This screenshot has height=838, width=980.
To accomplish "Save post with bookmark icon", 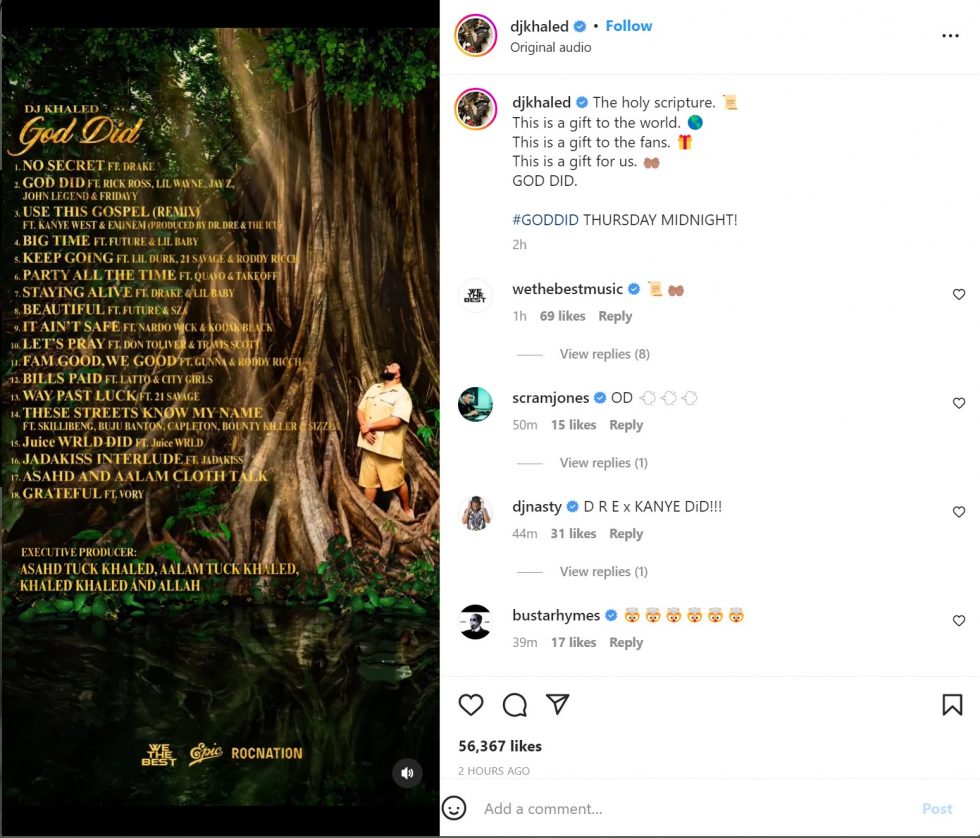I will tap(952, 704).
